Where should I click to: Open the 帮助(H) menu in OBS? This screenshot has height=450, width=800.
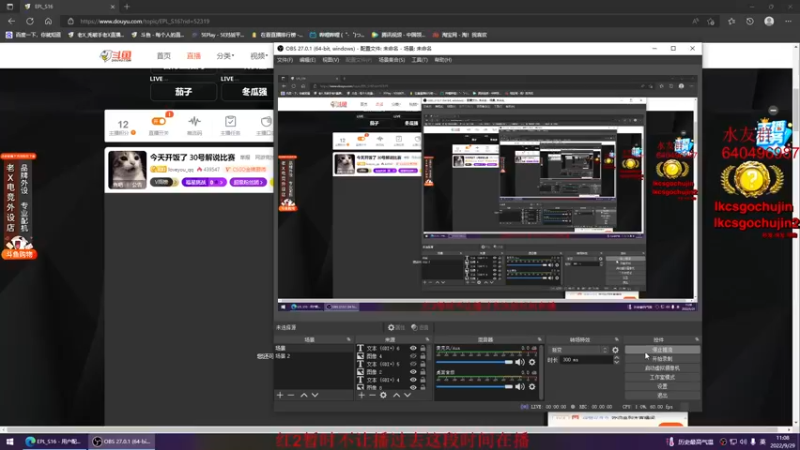[x=443, y=60]
